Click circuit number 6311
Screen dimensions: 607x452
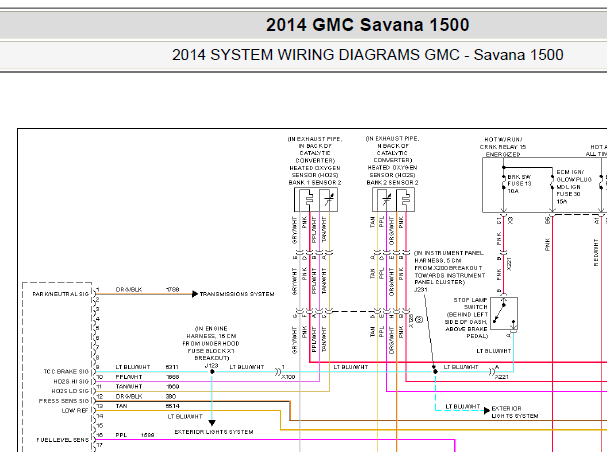pyautogui.click(x=172, y=367)
